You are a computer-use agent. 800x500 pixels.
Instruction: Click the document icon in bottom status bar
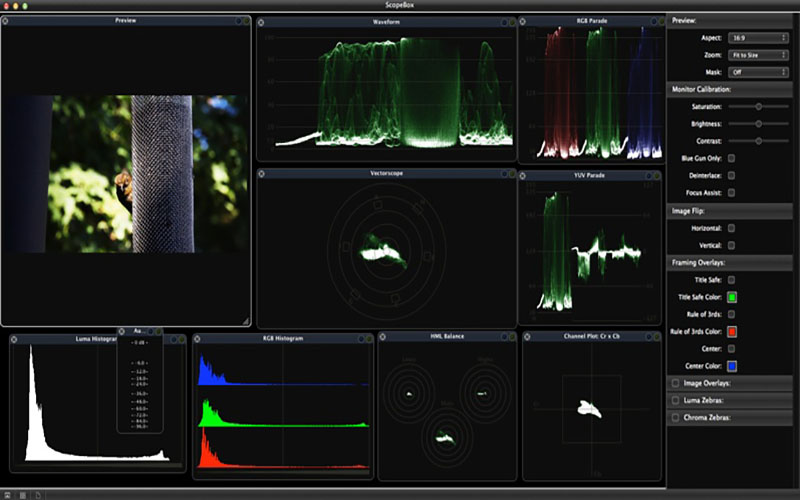[x=38, y=495]
